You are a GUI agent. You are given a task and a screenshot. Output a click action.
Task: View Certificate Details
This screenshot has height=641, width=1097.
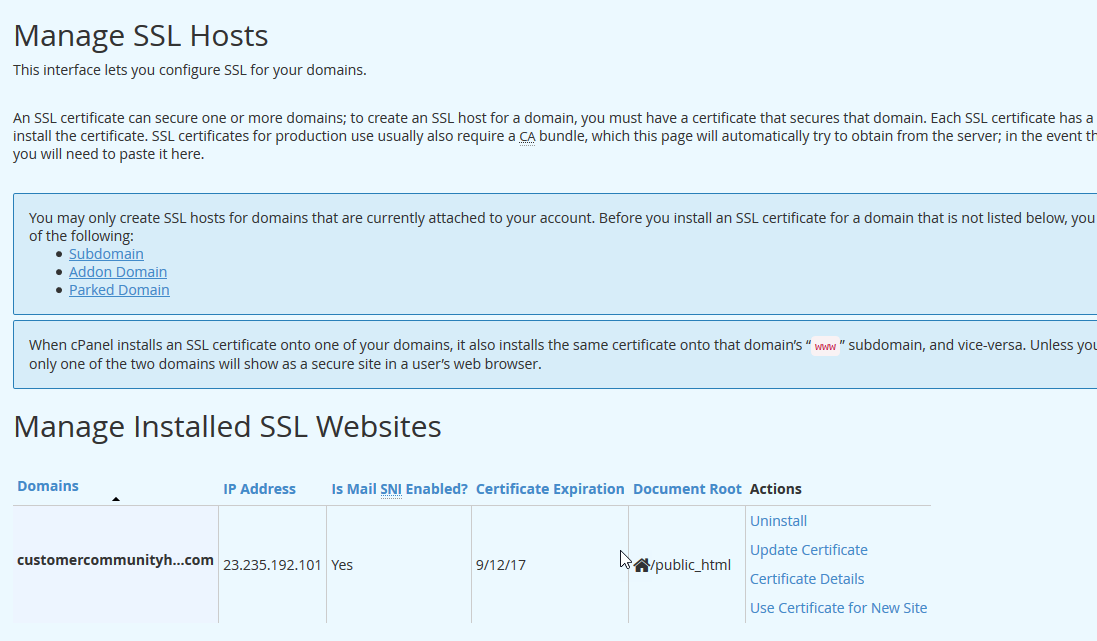click(x=807, y=579)
